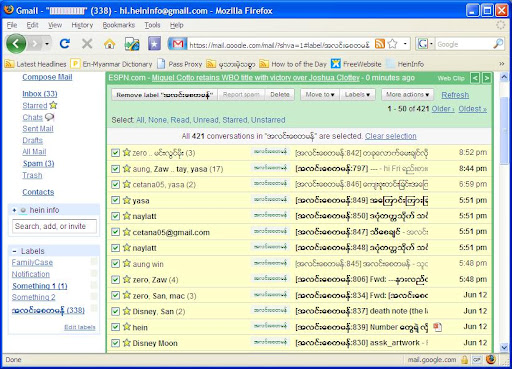Screen dimensions: 512x369
Task: Uncheck the yasa conversation checkbox
Action: pyautogui.click(x=115, y=200)
